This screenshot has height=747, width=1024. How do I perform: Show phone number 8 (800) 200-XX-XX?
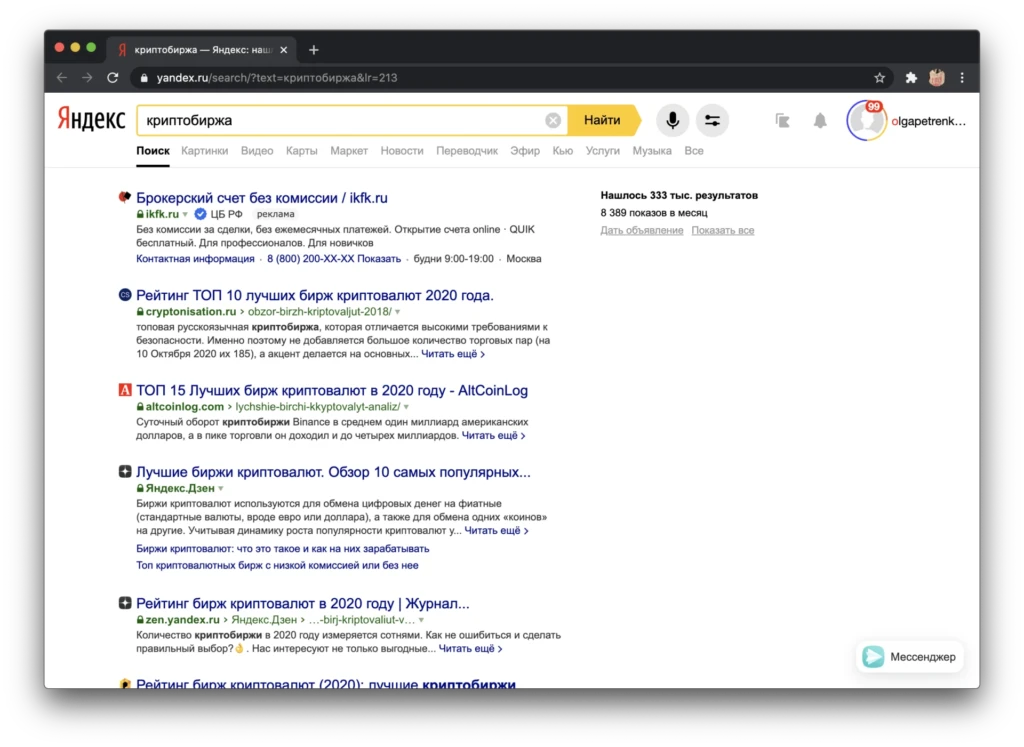pyautogui.click(x=333, y=259)
